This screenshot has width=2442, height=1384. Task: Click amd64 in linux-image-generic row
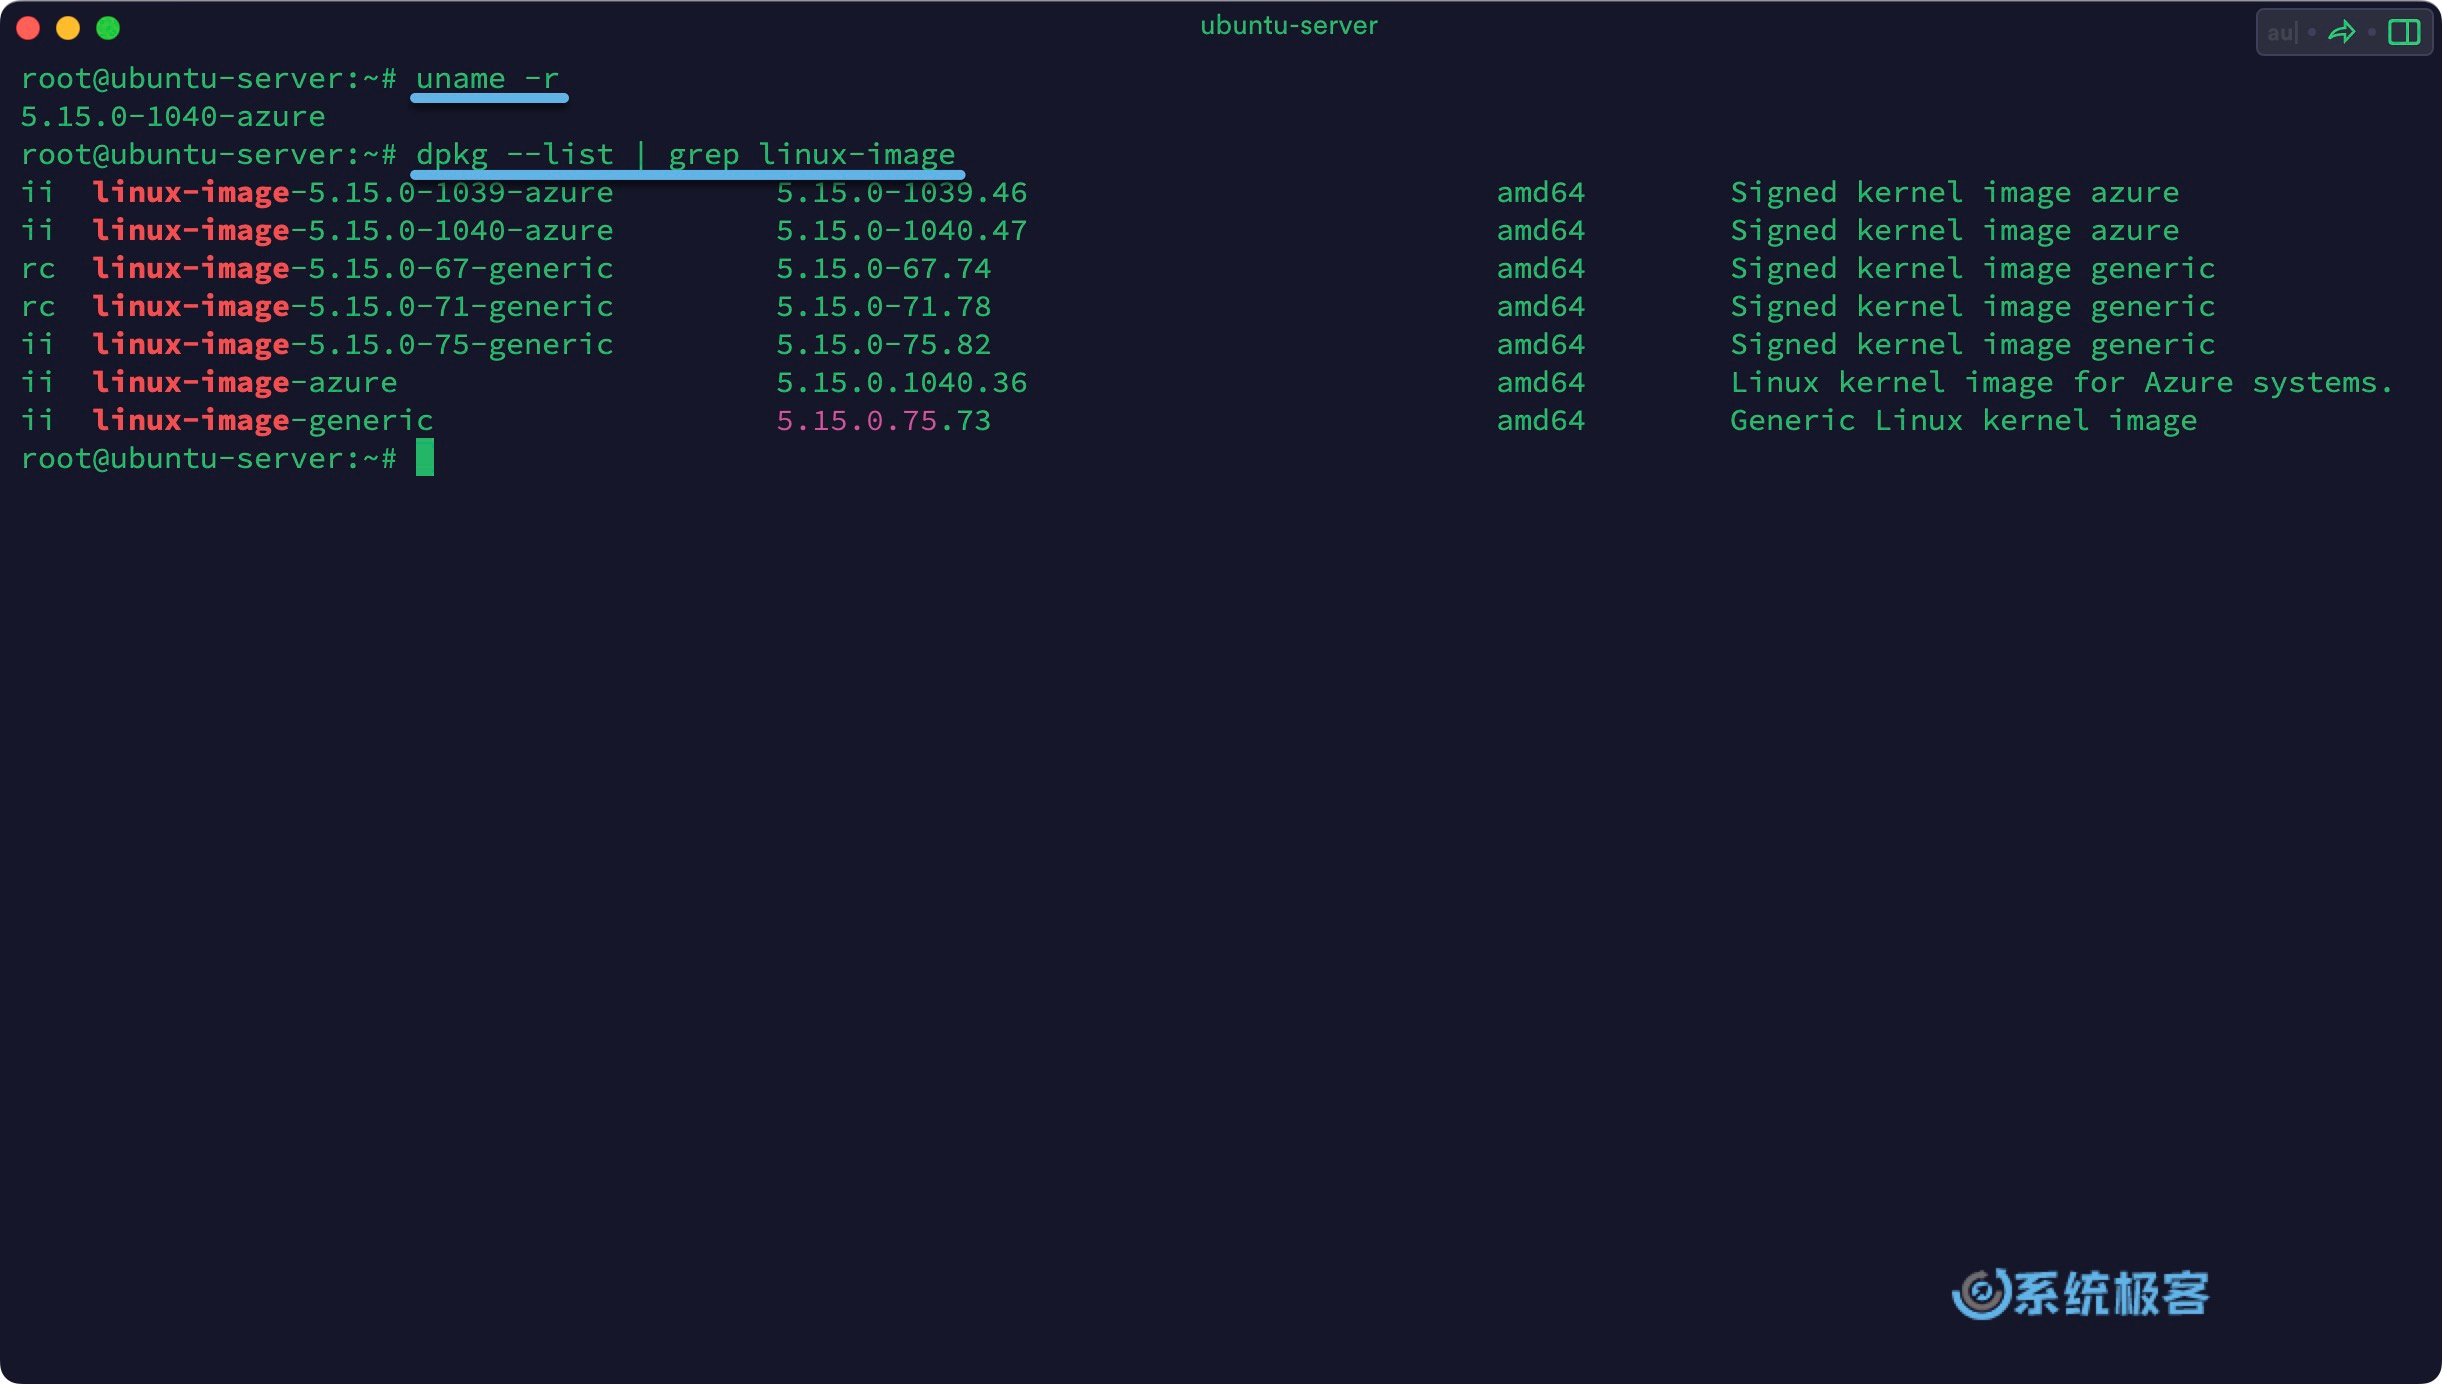click(1541, 420)
